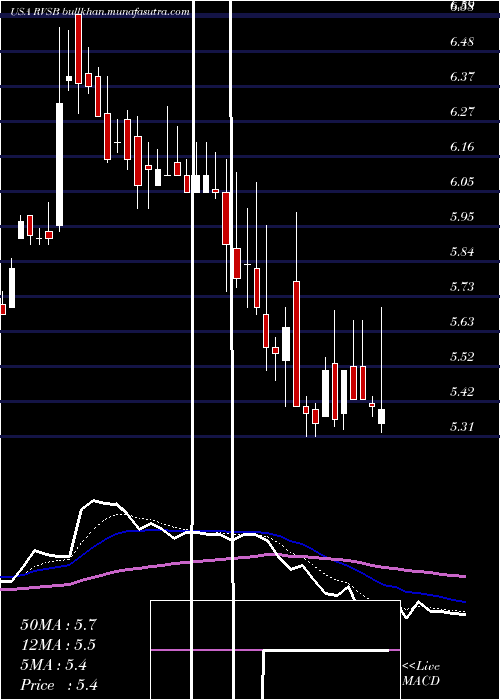The height and width of the screenshot is (700, 500).
Task: Click the MACD inset chart box
Action: point(275,650)
